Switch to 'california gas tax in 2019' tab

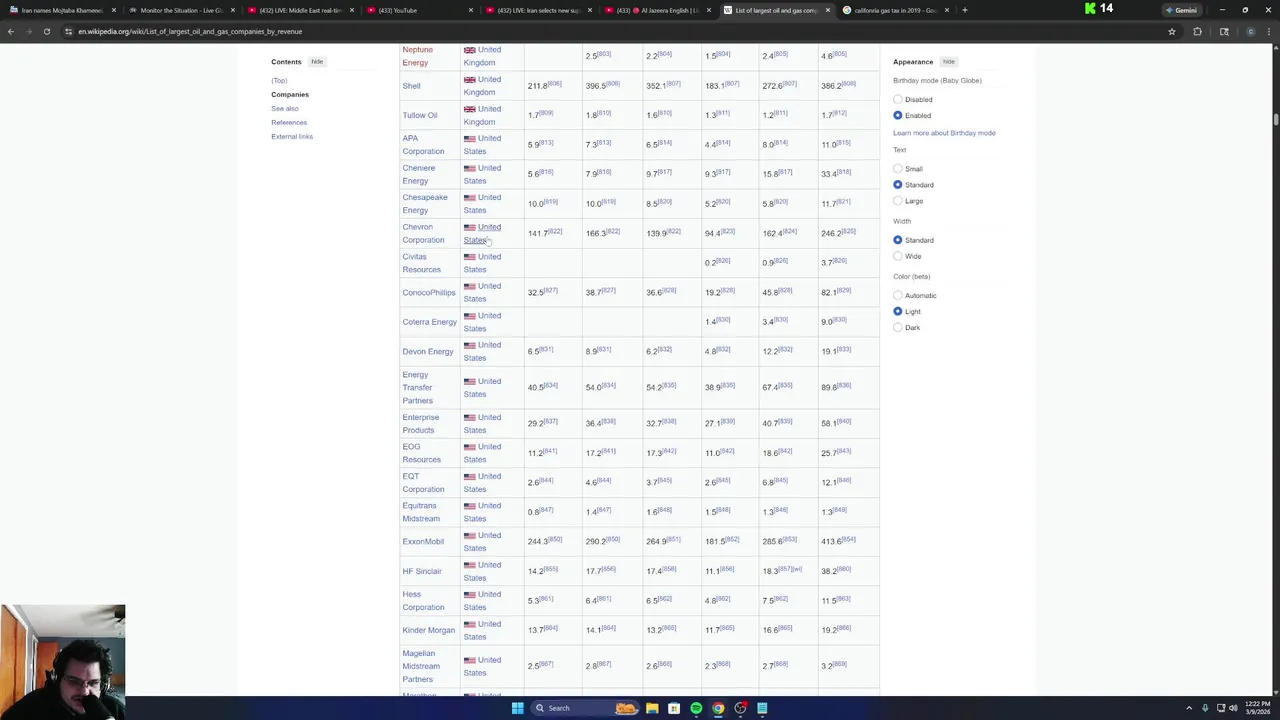[895, 10]
